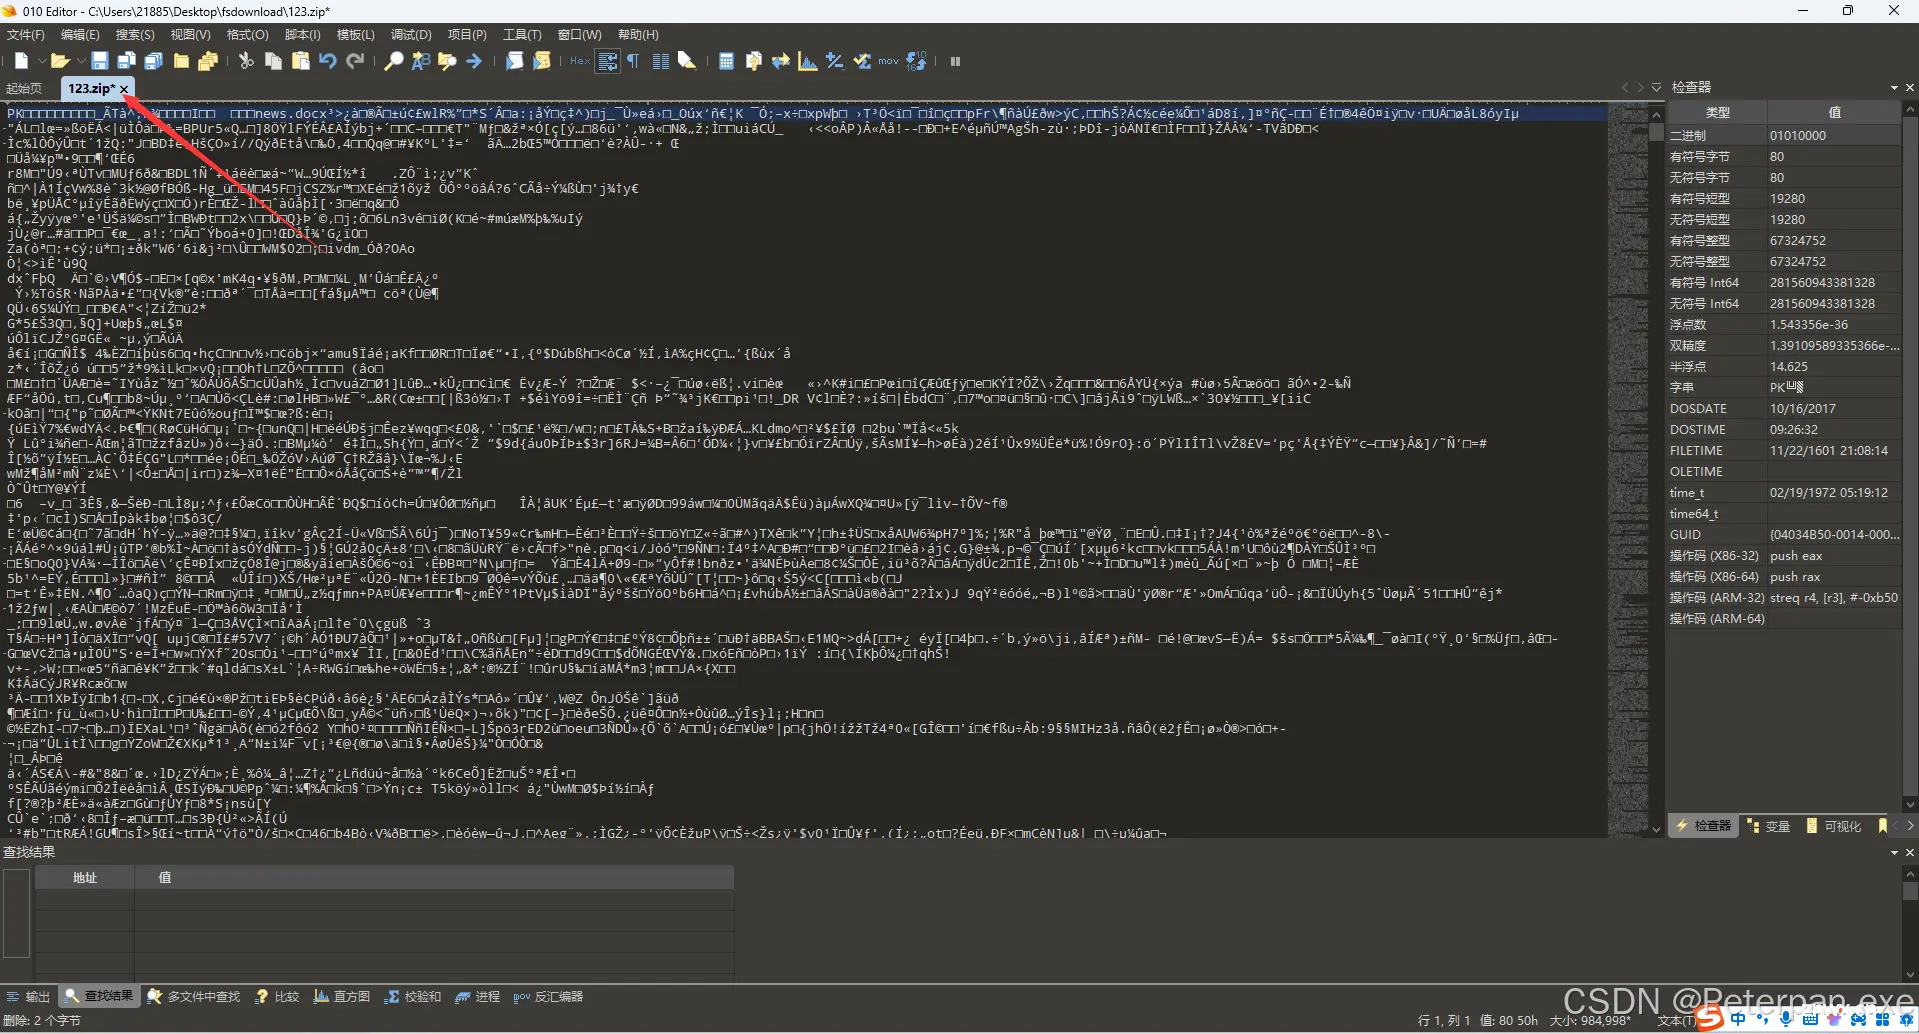
Task: Open the 工具(T) menu
Action: click(522, 34)
